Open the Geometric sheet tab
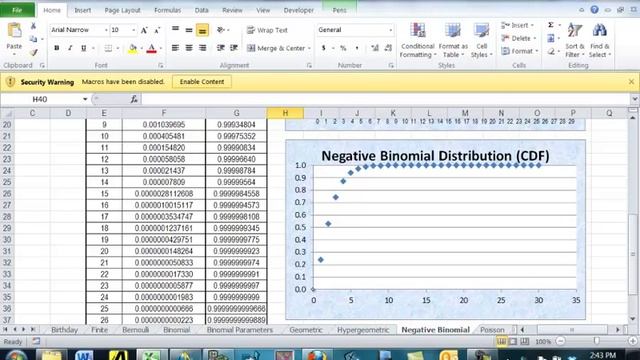Viewport: 640px width, 360px height. click(306, 330)
